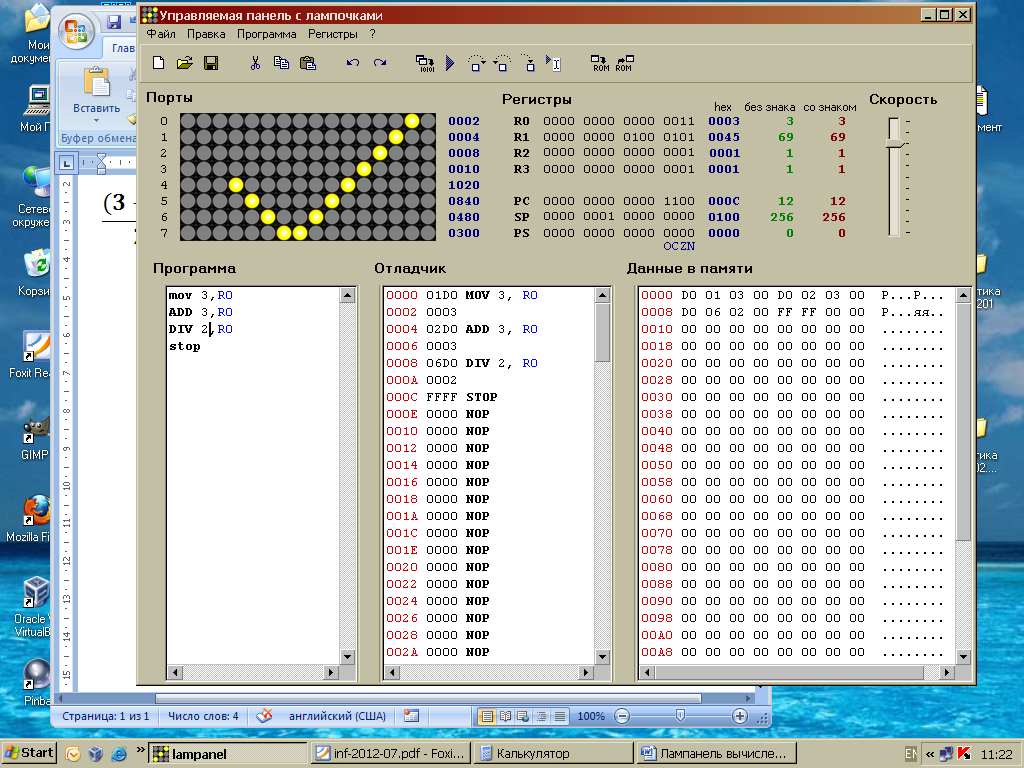Screen dimensions: 1024x768
Task: Select Outline view button in Word
Action: pyautogui.click(x=541, y=716)
